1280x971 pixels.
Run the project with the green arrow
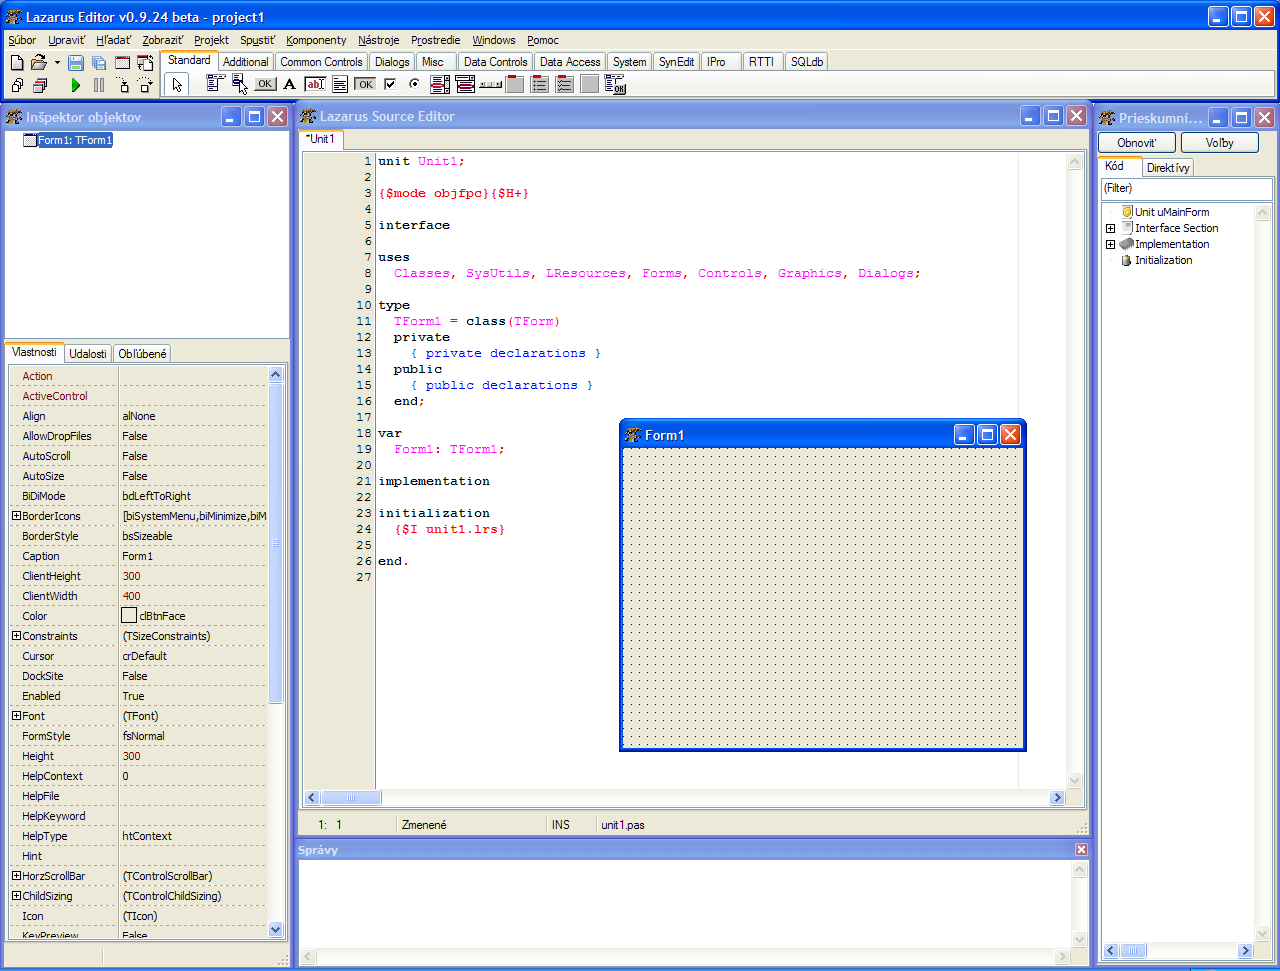[76, 85]
